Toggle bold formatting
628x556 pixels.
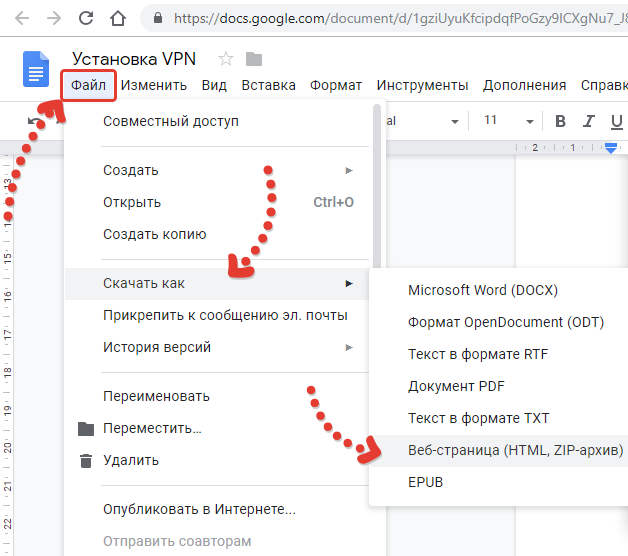(560, 121)
